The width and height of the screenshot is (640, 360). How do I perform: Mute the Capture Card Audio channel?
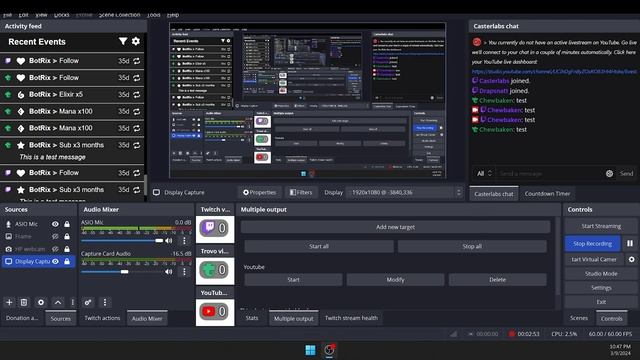point(169,271)
